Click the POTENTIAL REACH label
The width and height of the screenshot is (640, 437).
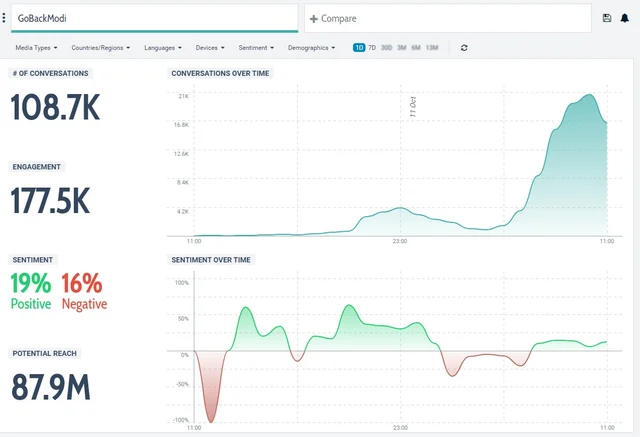click(44, 353)
